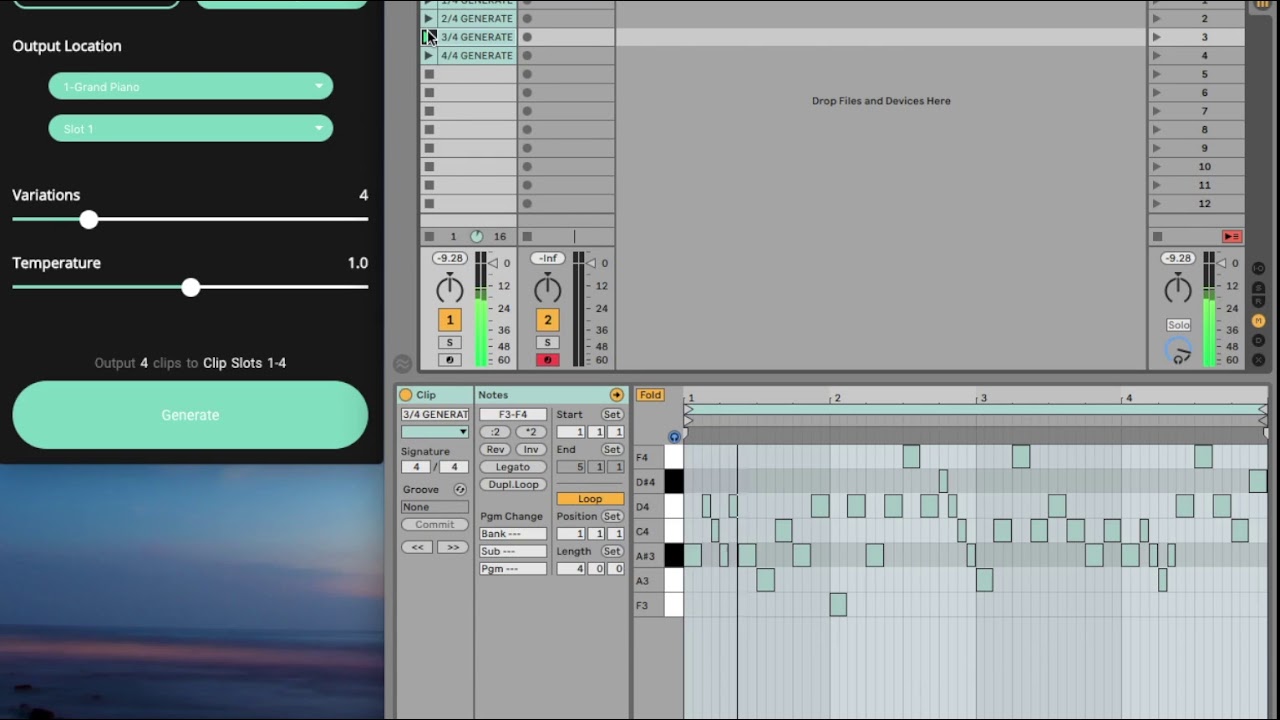
Task: Invert notes with the Inv button
Action: point(531,450)
